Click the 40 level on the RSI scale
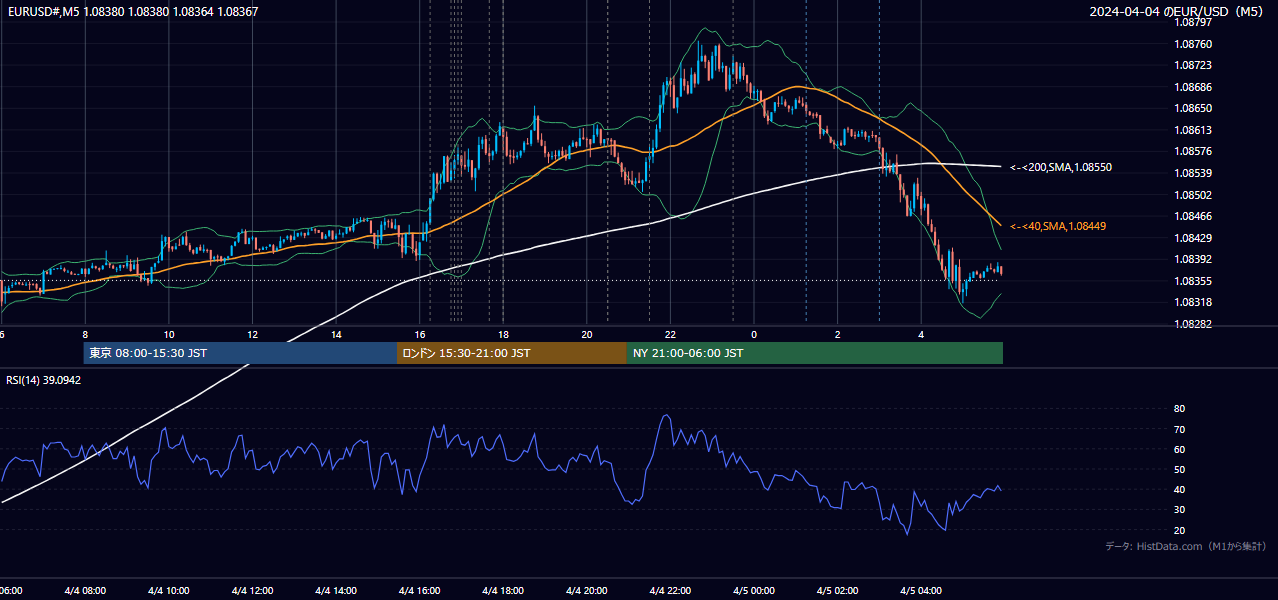The height and width of the screenshot is (600, 1278). [1179, 489]
